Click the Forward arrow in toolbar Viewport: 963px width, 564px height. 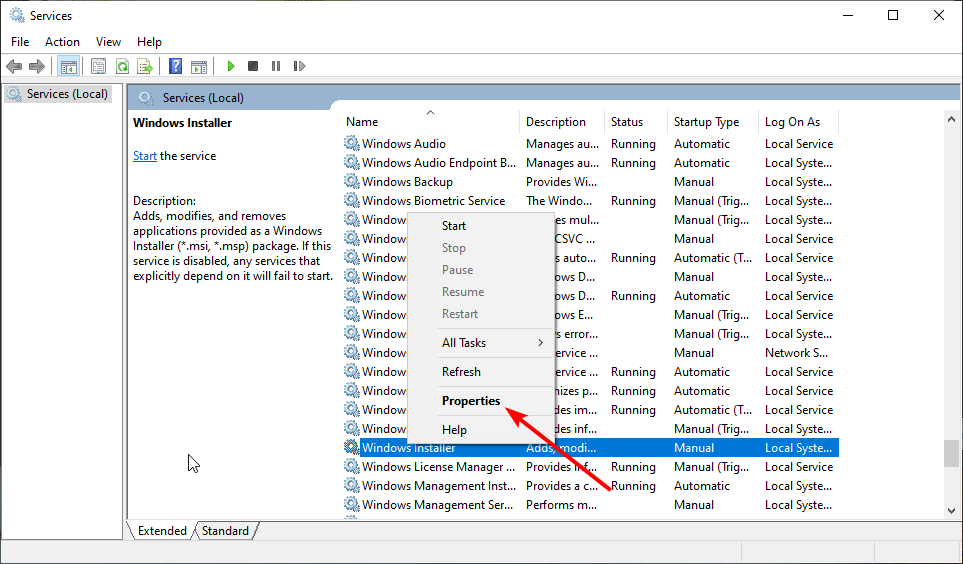click(x=37, y=67)
